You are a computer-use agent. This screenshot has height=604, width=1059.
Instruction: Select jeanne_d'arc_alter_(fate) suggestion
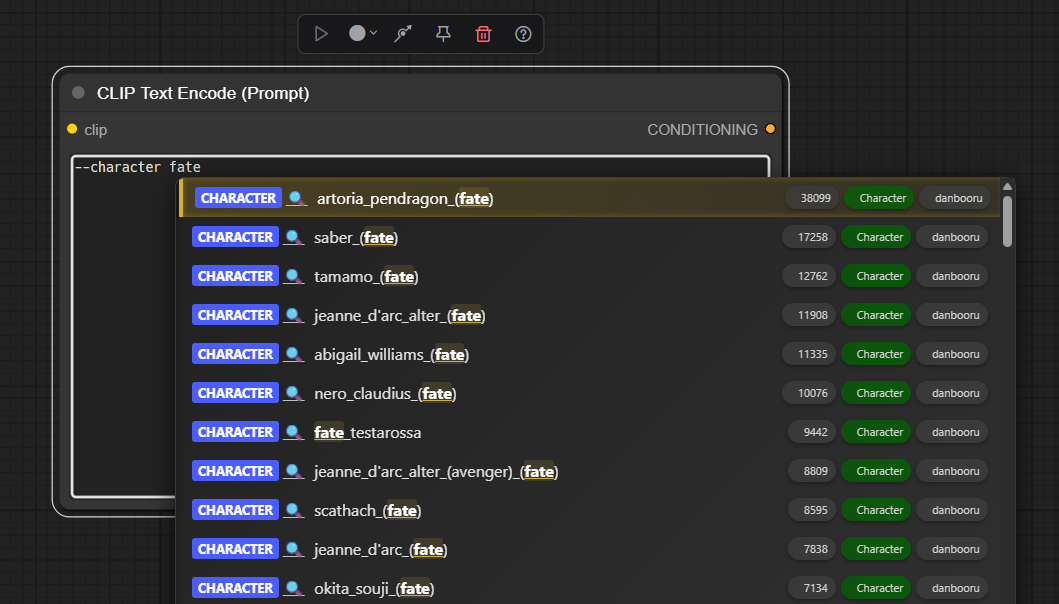(x=589, y=315)
